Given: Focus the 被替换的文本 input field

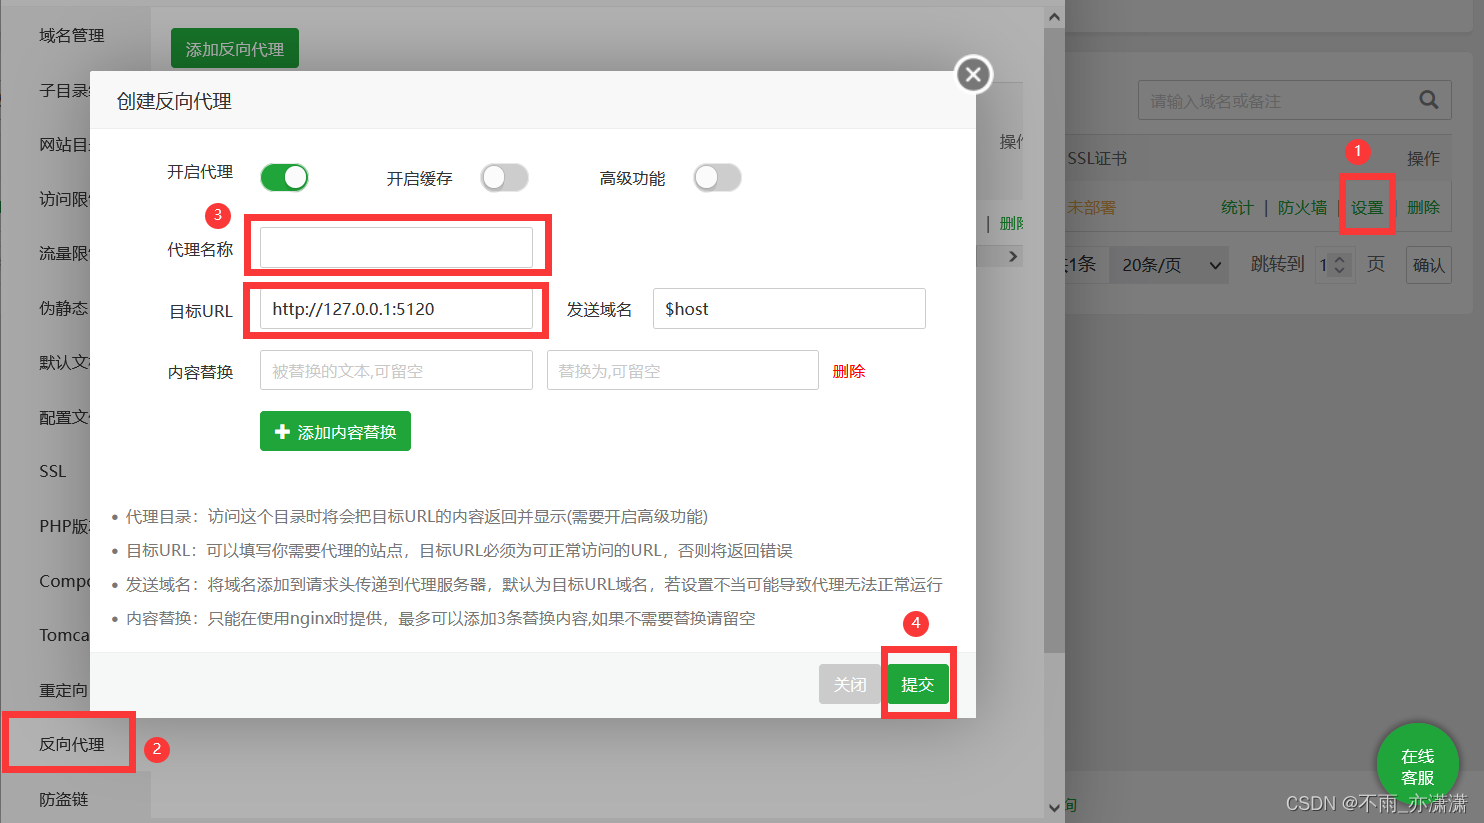Looking at the screenshot, I should tap(396, 371).
